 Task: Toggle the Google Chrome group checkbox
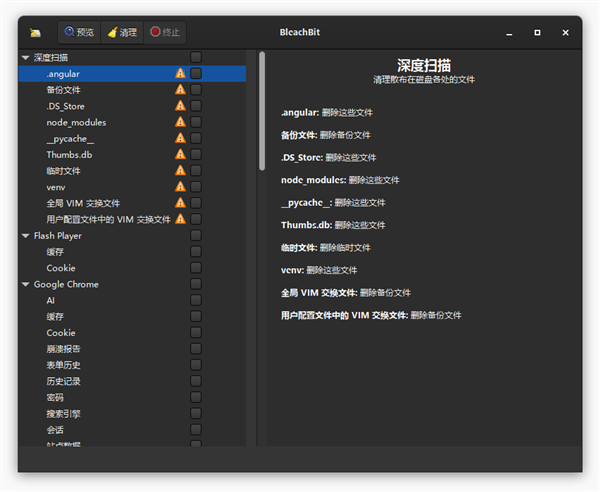pos(196,284)
